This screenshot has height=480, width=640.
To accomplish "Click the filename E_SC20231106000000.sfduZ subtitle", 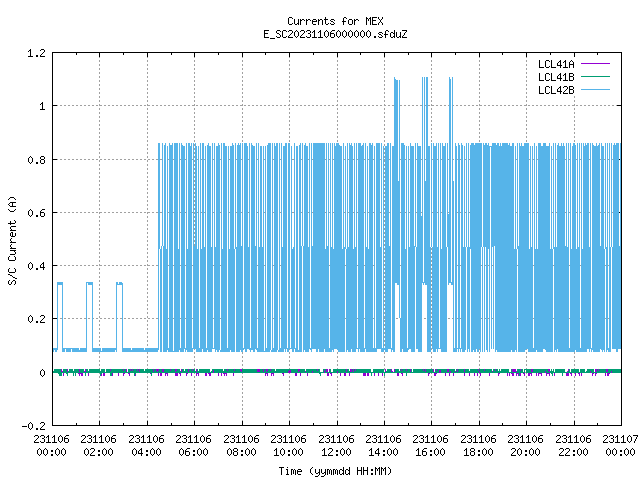I will coord(335,34).
